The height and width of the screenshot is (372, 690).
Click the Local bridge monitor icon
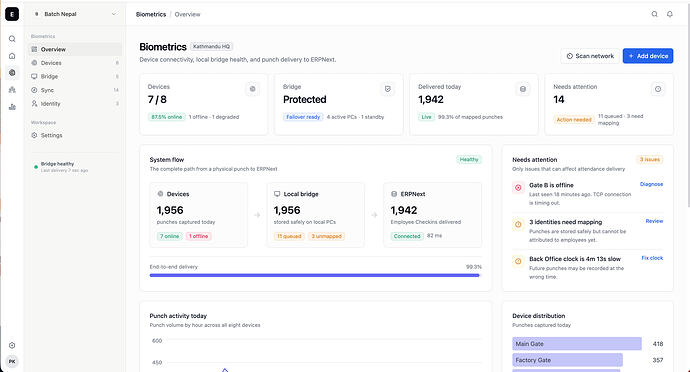pos(277,194)
